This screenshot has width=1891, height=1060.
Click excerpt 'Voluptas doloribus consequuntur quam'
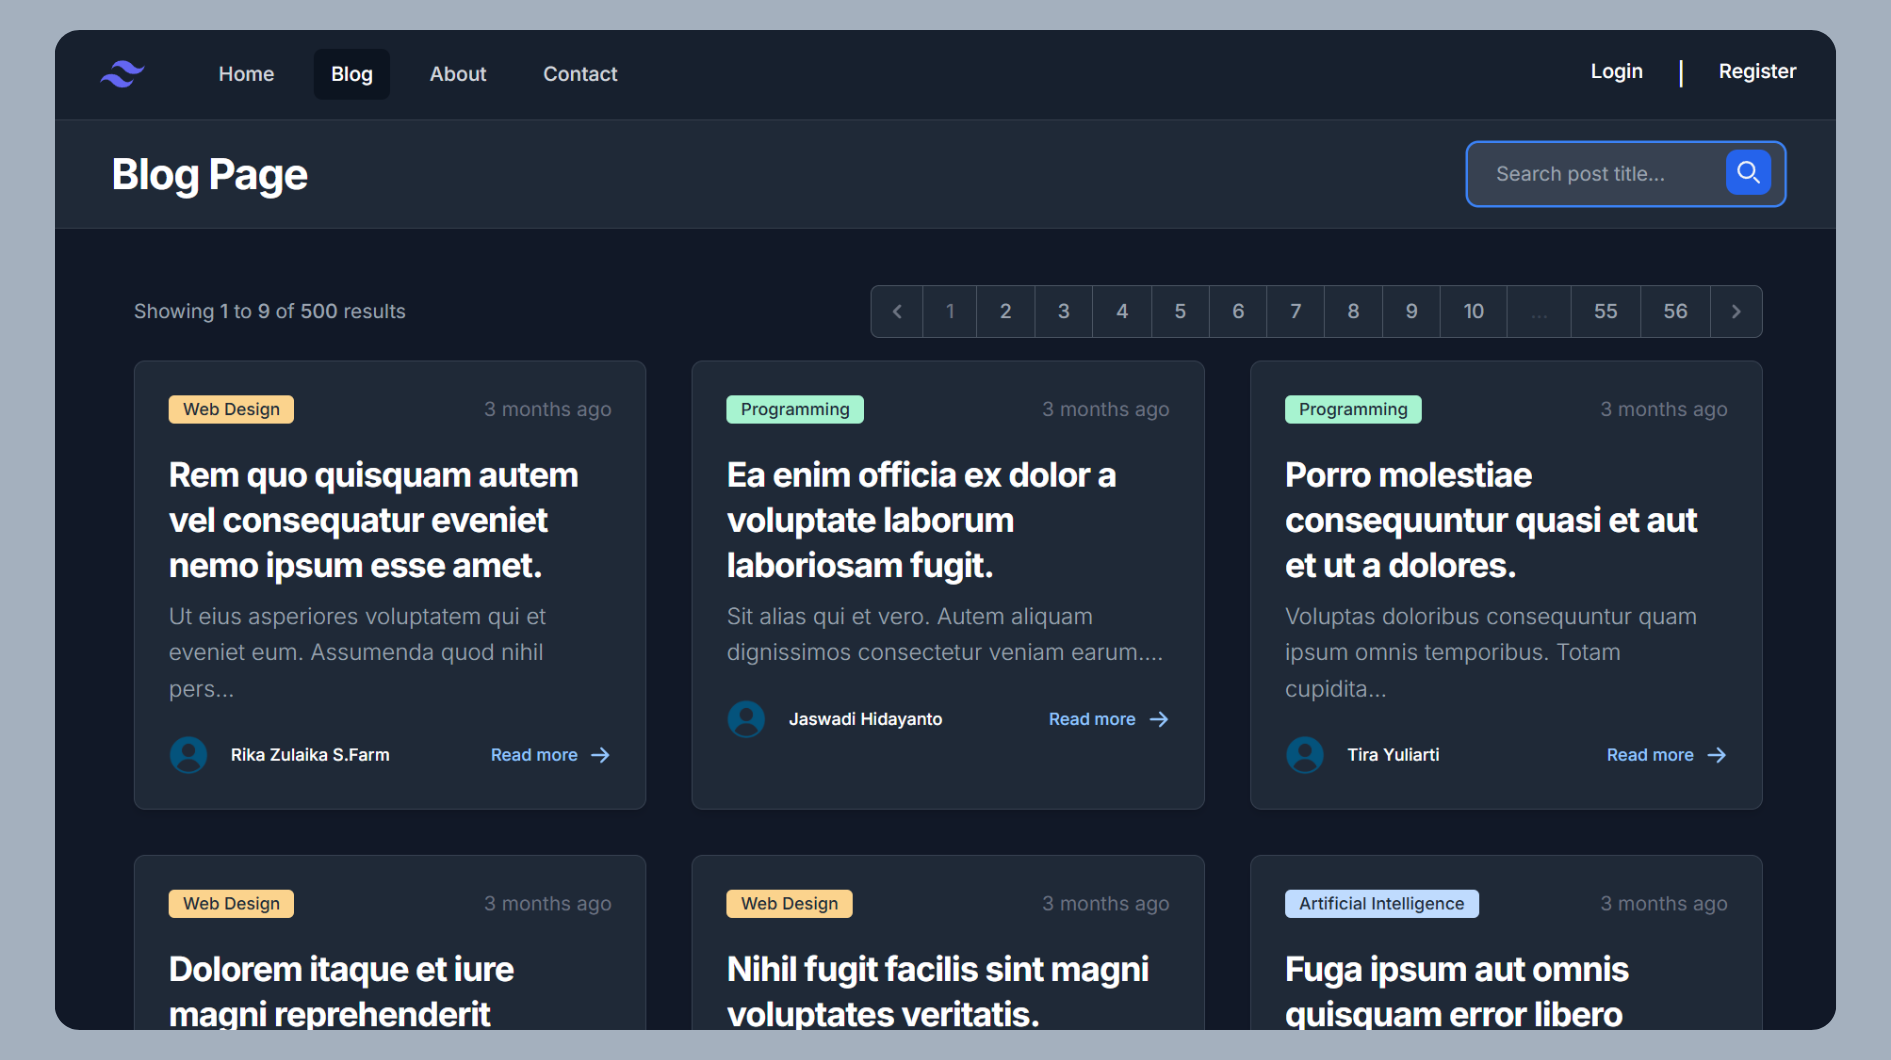point(1491,652)
